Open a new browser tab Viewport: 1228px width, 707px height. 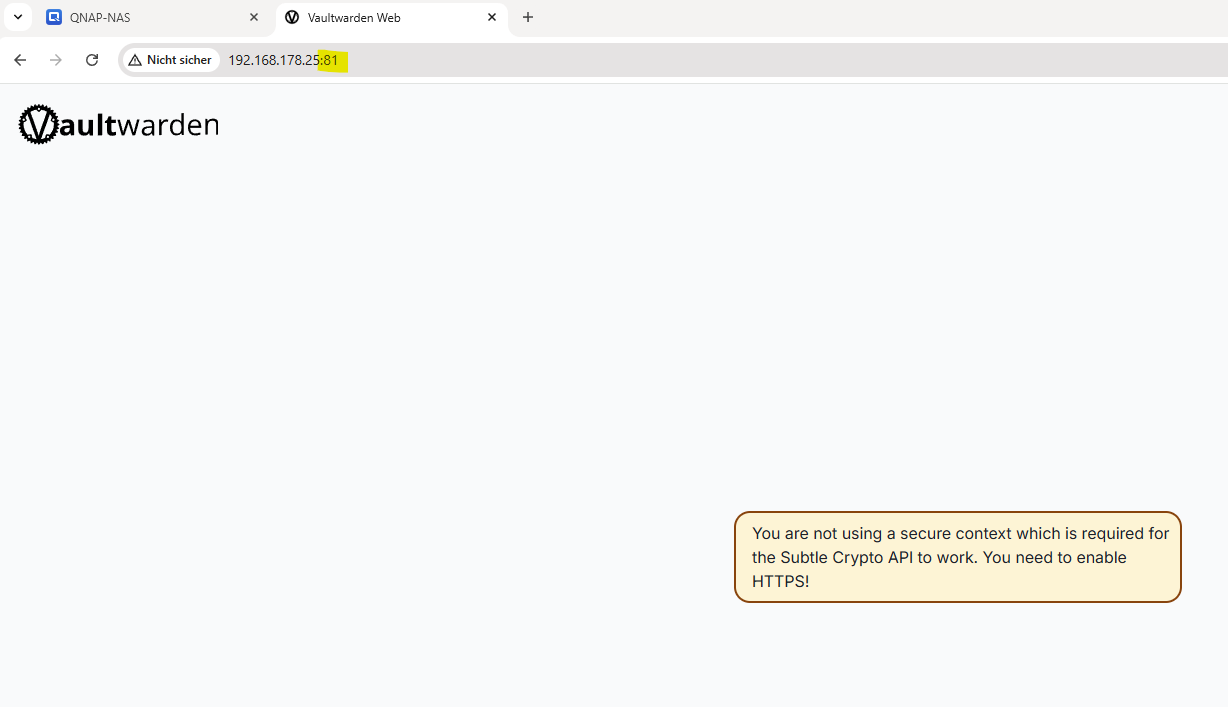[528, 17]
